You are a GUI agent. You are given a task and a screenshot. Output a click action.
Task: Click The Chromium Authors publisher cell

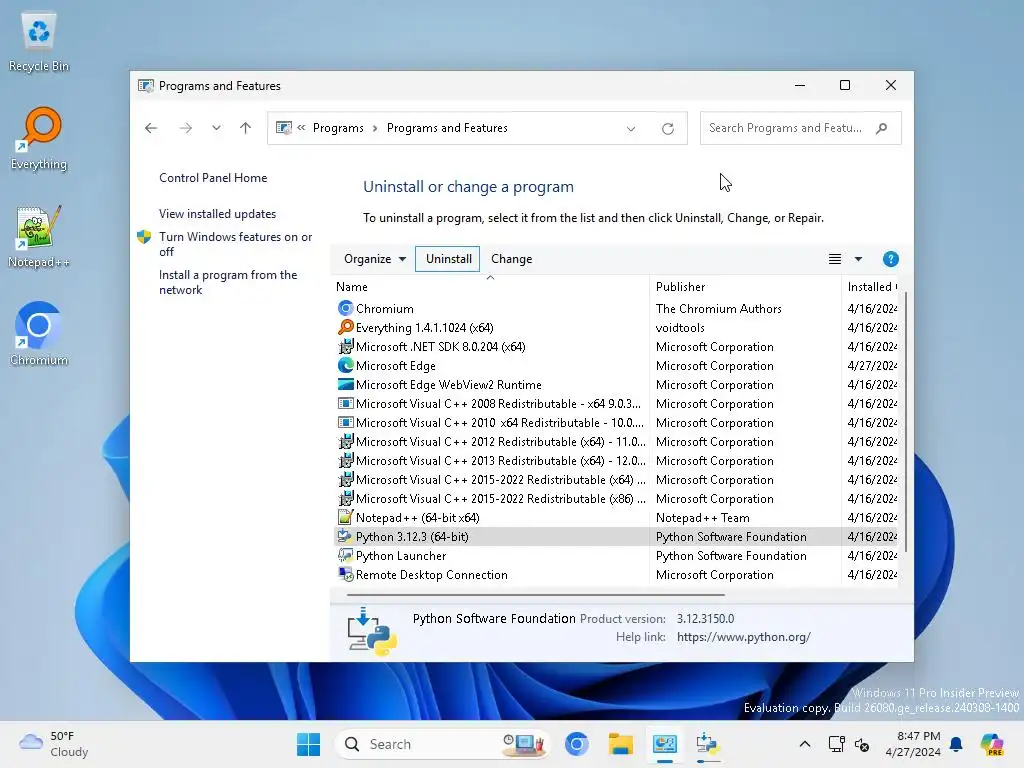[x=718, y=308]
